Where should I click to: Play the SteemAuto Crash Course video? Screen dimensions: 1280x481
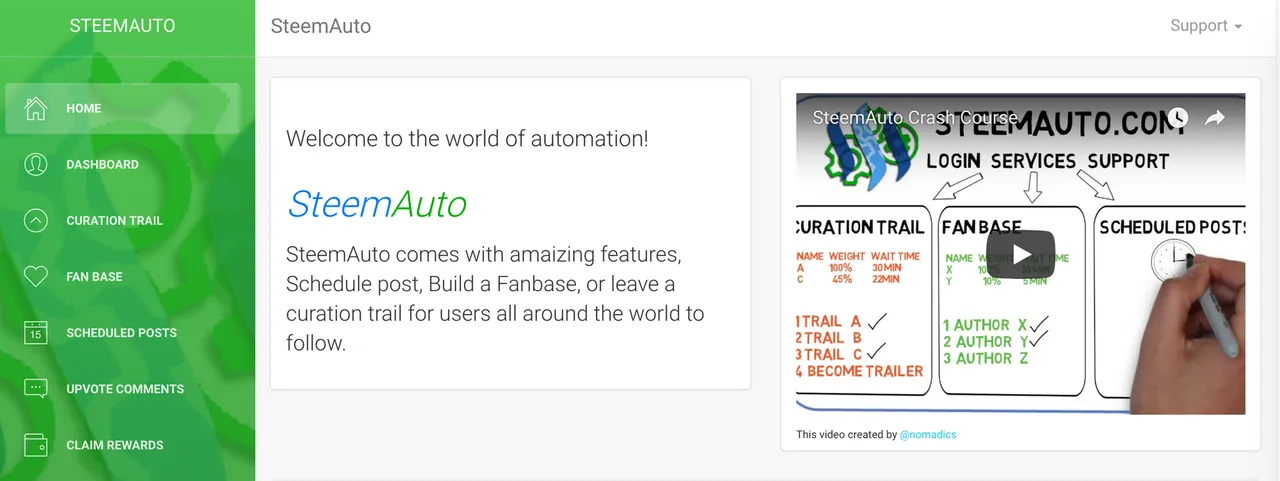click(x=1021, y=254)
